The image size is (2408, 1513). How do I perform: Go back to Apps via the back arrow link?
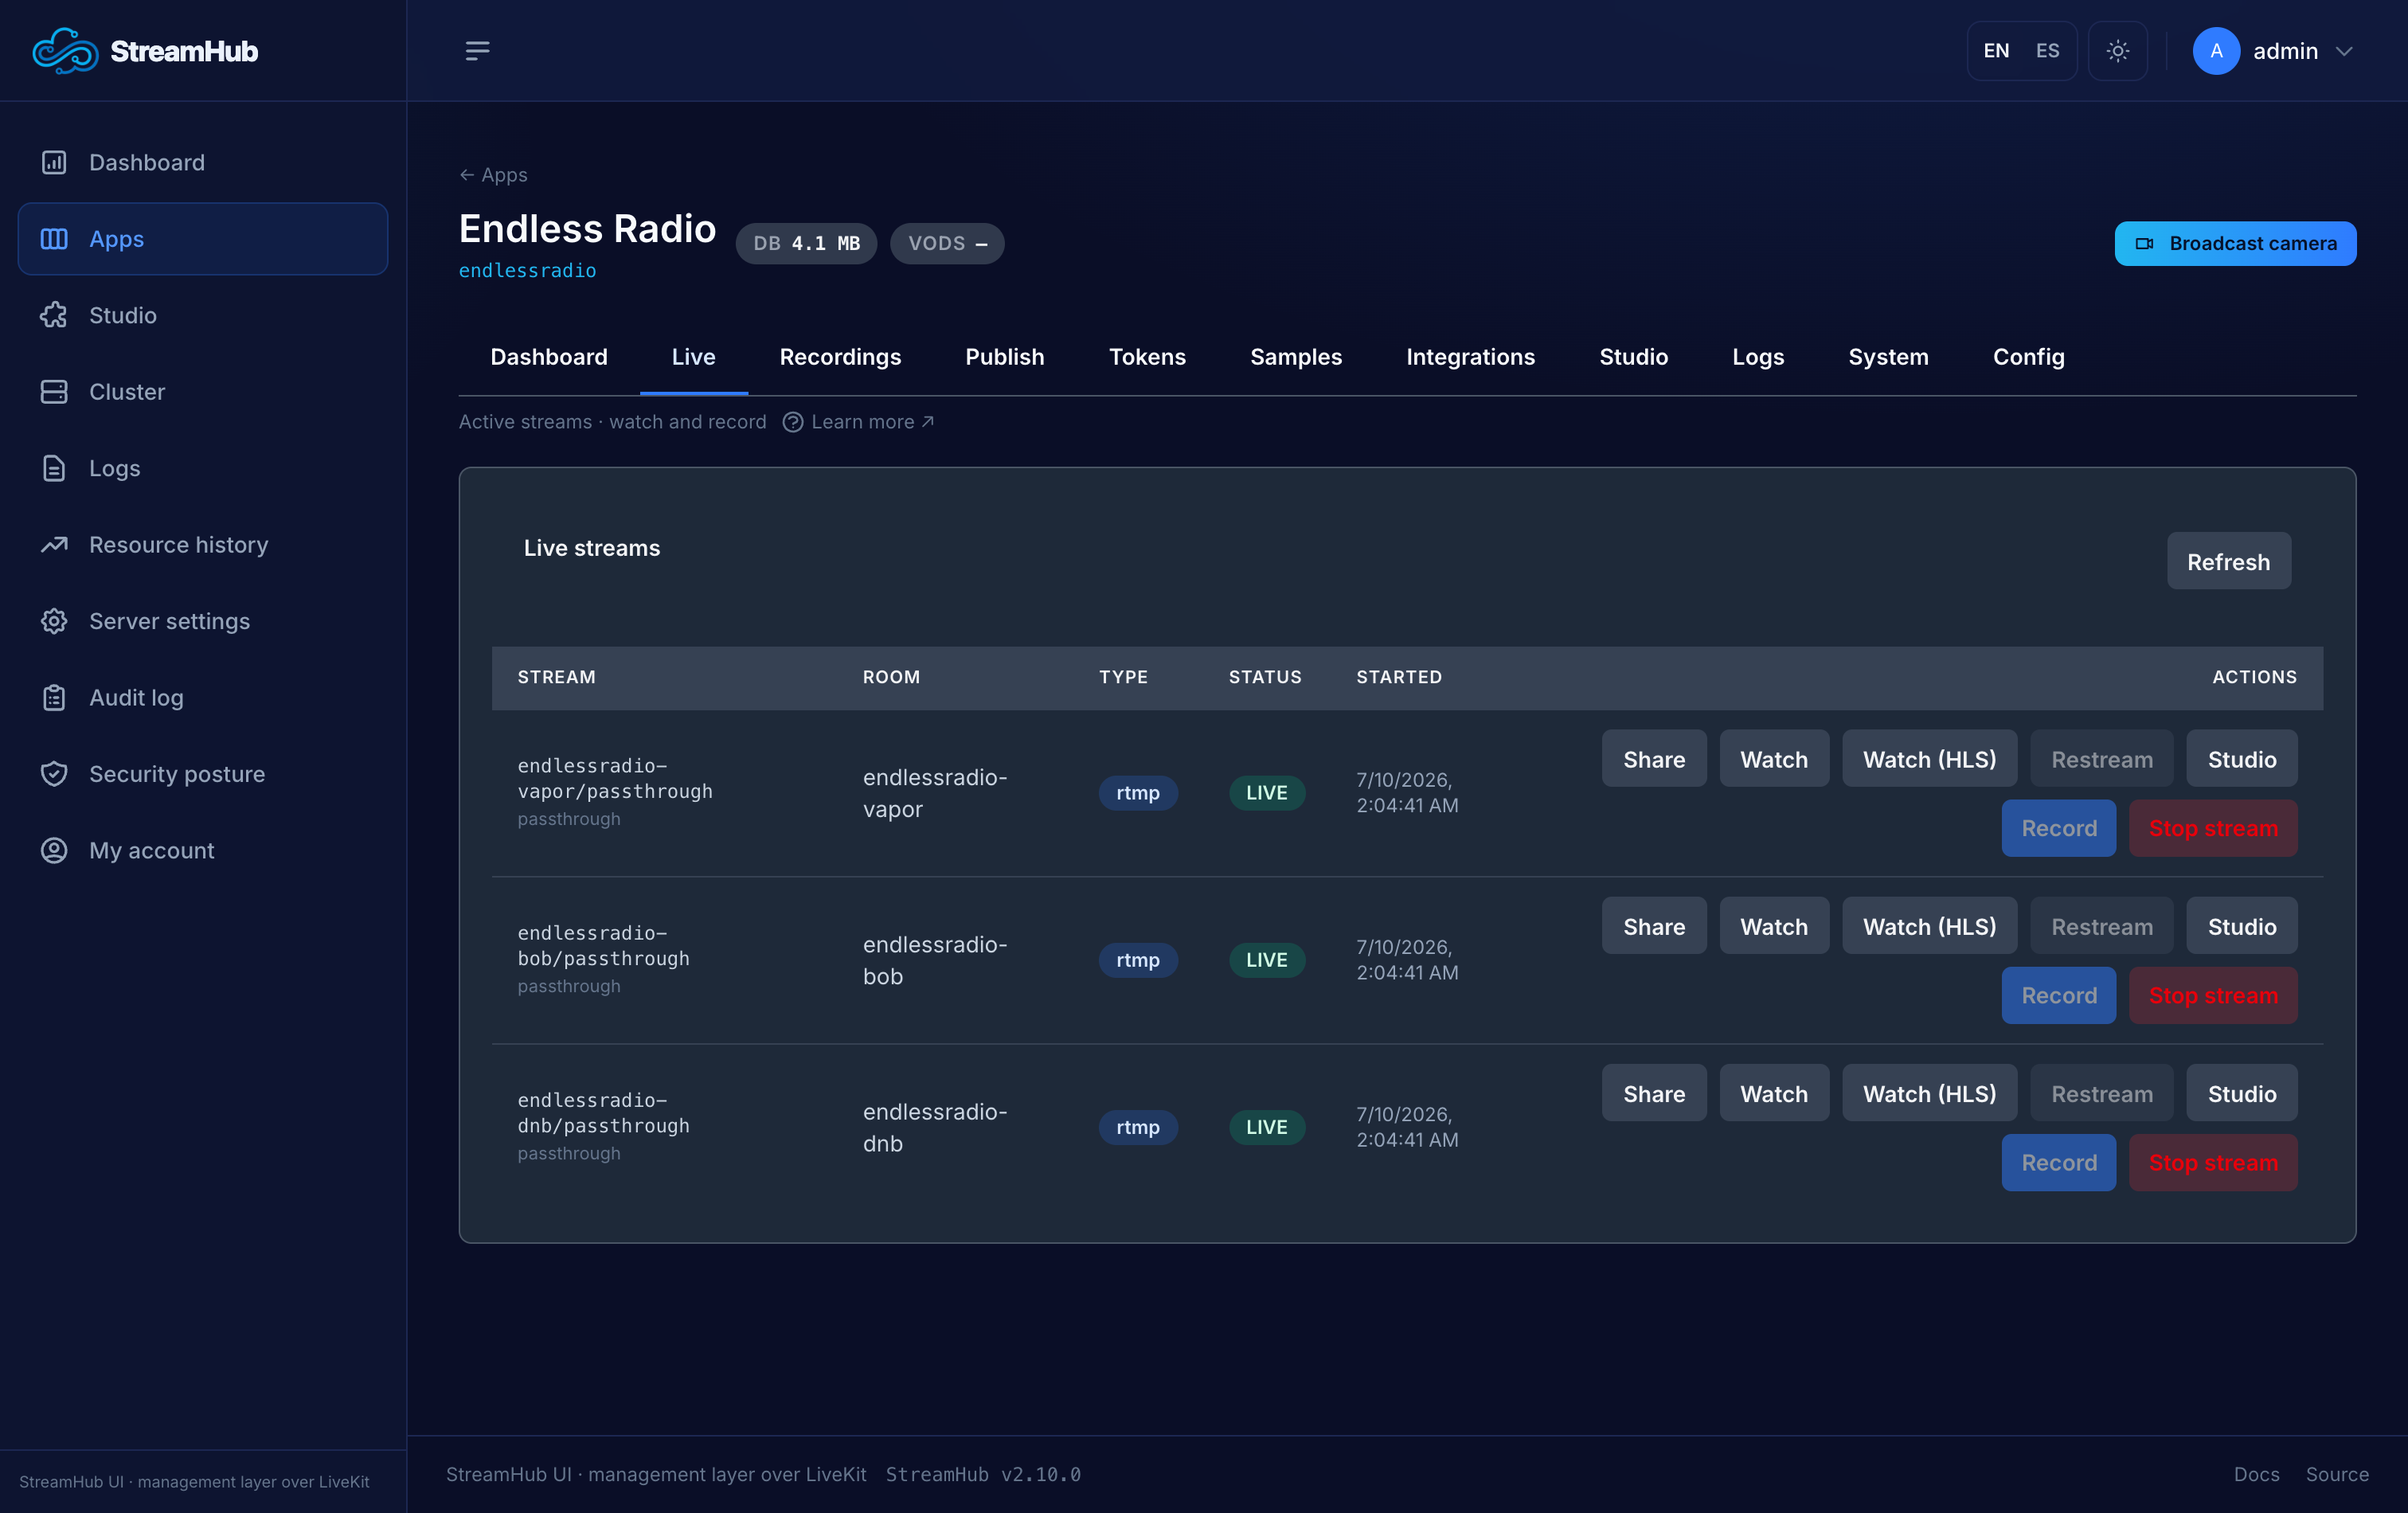pyautogui.click(x=493, y=175)
